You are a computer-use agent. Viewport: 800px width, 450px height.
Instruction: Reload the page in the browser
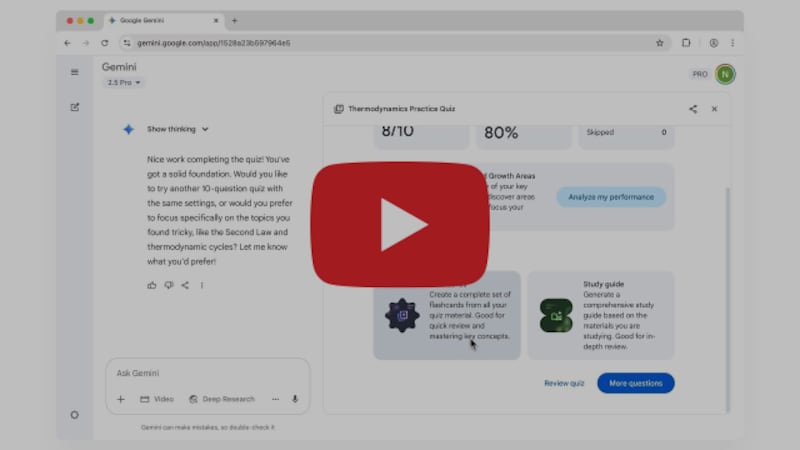(105, 43)
